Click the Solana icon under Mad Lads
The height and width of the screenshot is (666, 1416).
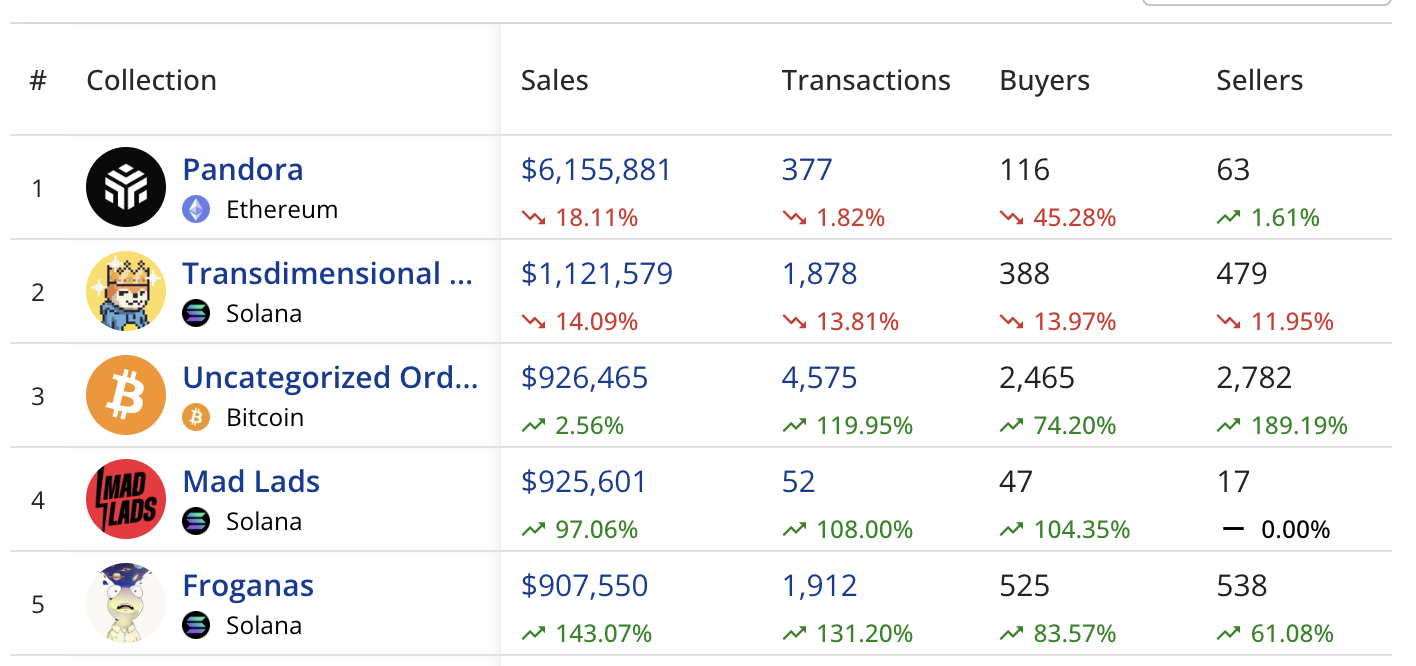tap(196, 521)
